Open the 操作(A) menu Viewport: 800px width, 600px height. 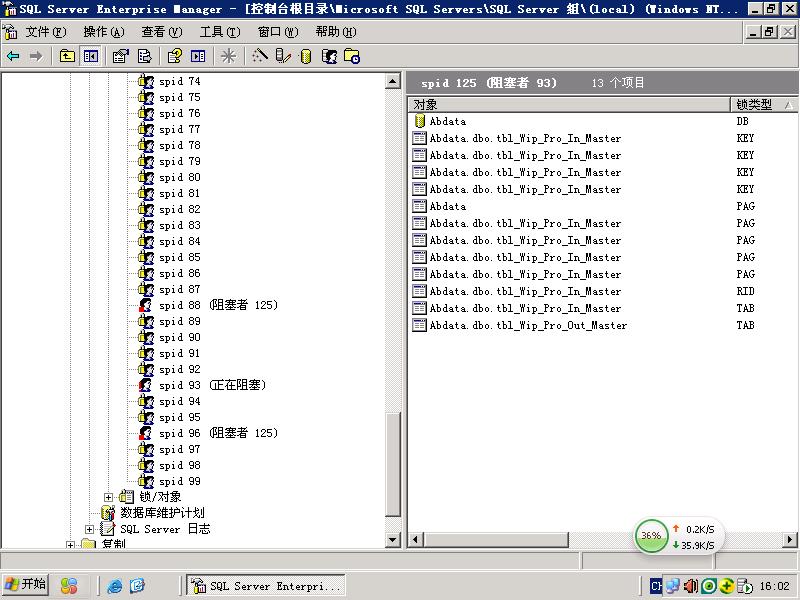pos(104,32)
